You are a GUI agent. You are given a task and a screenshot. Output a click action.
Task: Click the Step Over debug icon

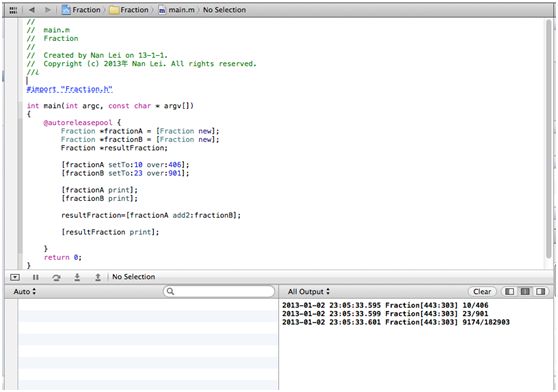[x=56, y=277]
